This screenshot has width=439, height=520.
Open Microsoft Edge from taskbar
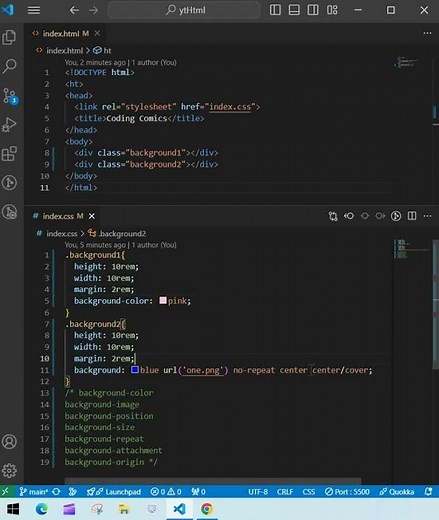tap(41, 509)
